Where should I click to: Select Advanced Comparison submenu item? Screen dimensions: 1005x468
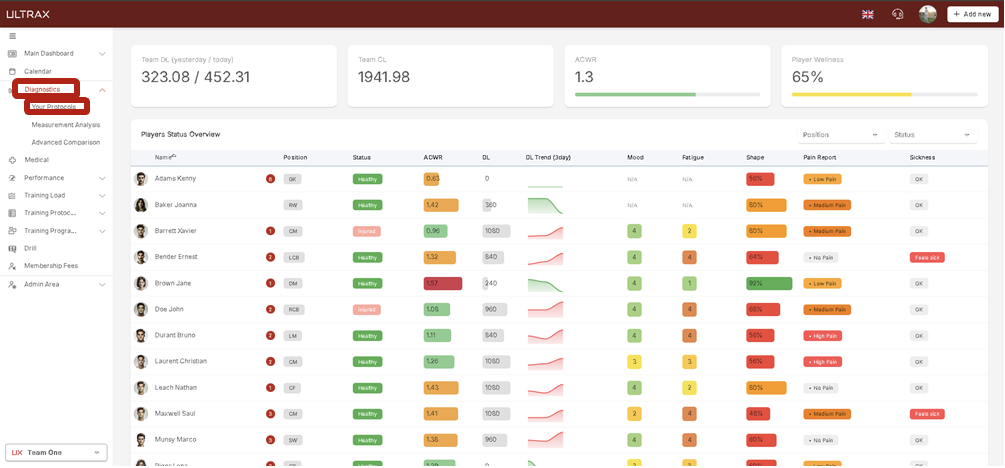(x=66, y=142)
